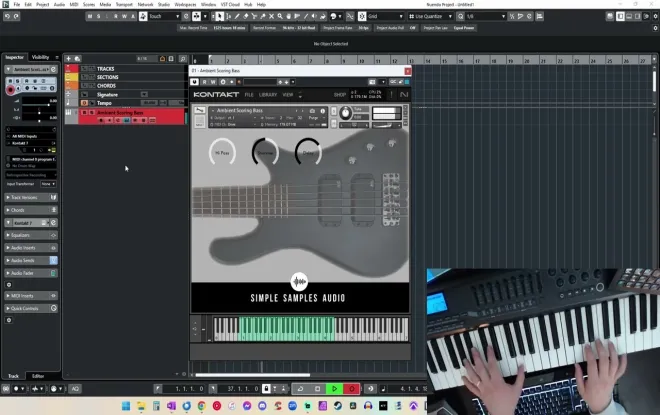Click the green Play transport button

pyautogui.click(x=335, y=388)
